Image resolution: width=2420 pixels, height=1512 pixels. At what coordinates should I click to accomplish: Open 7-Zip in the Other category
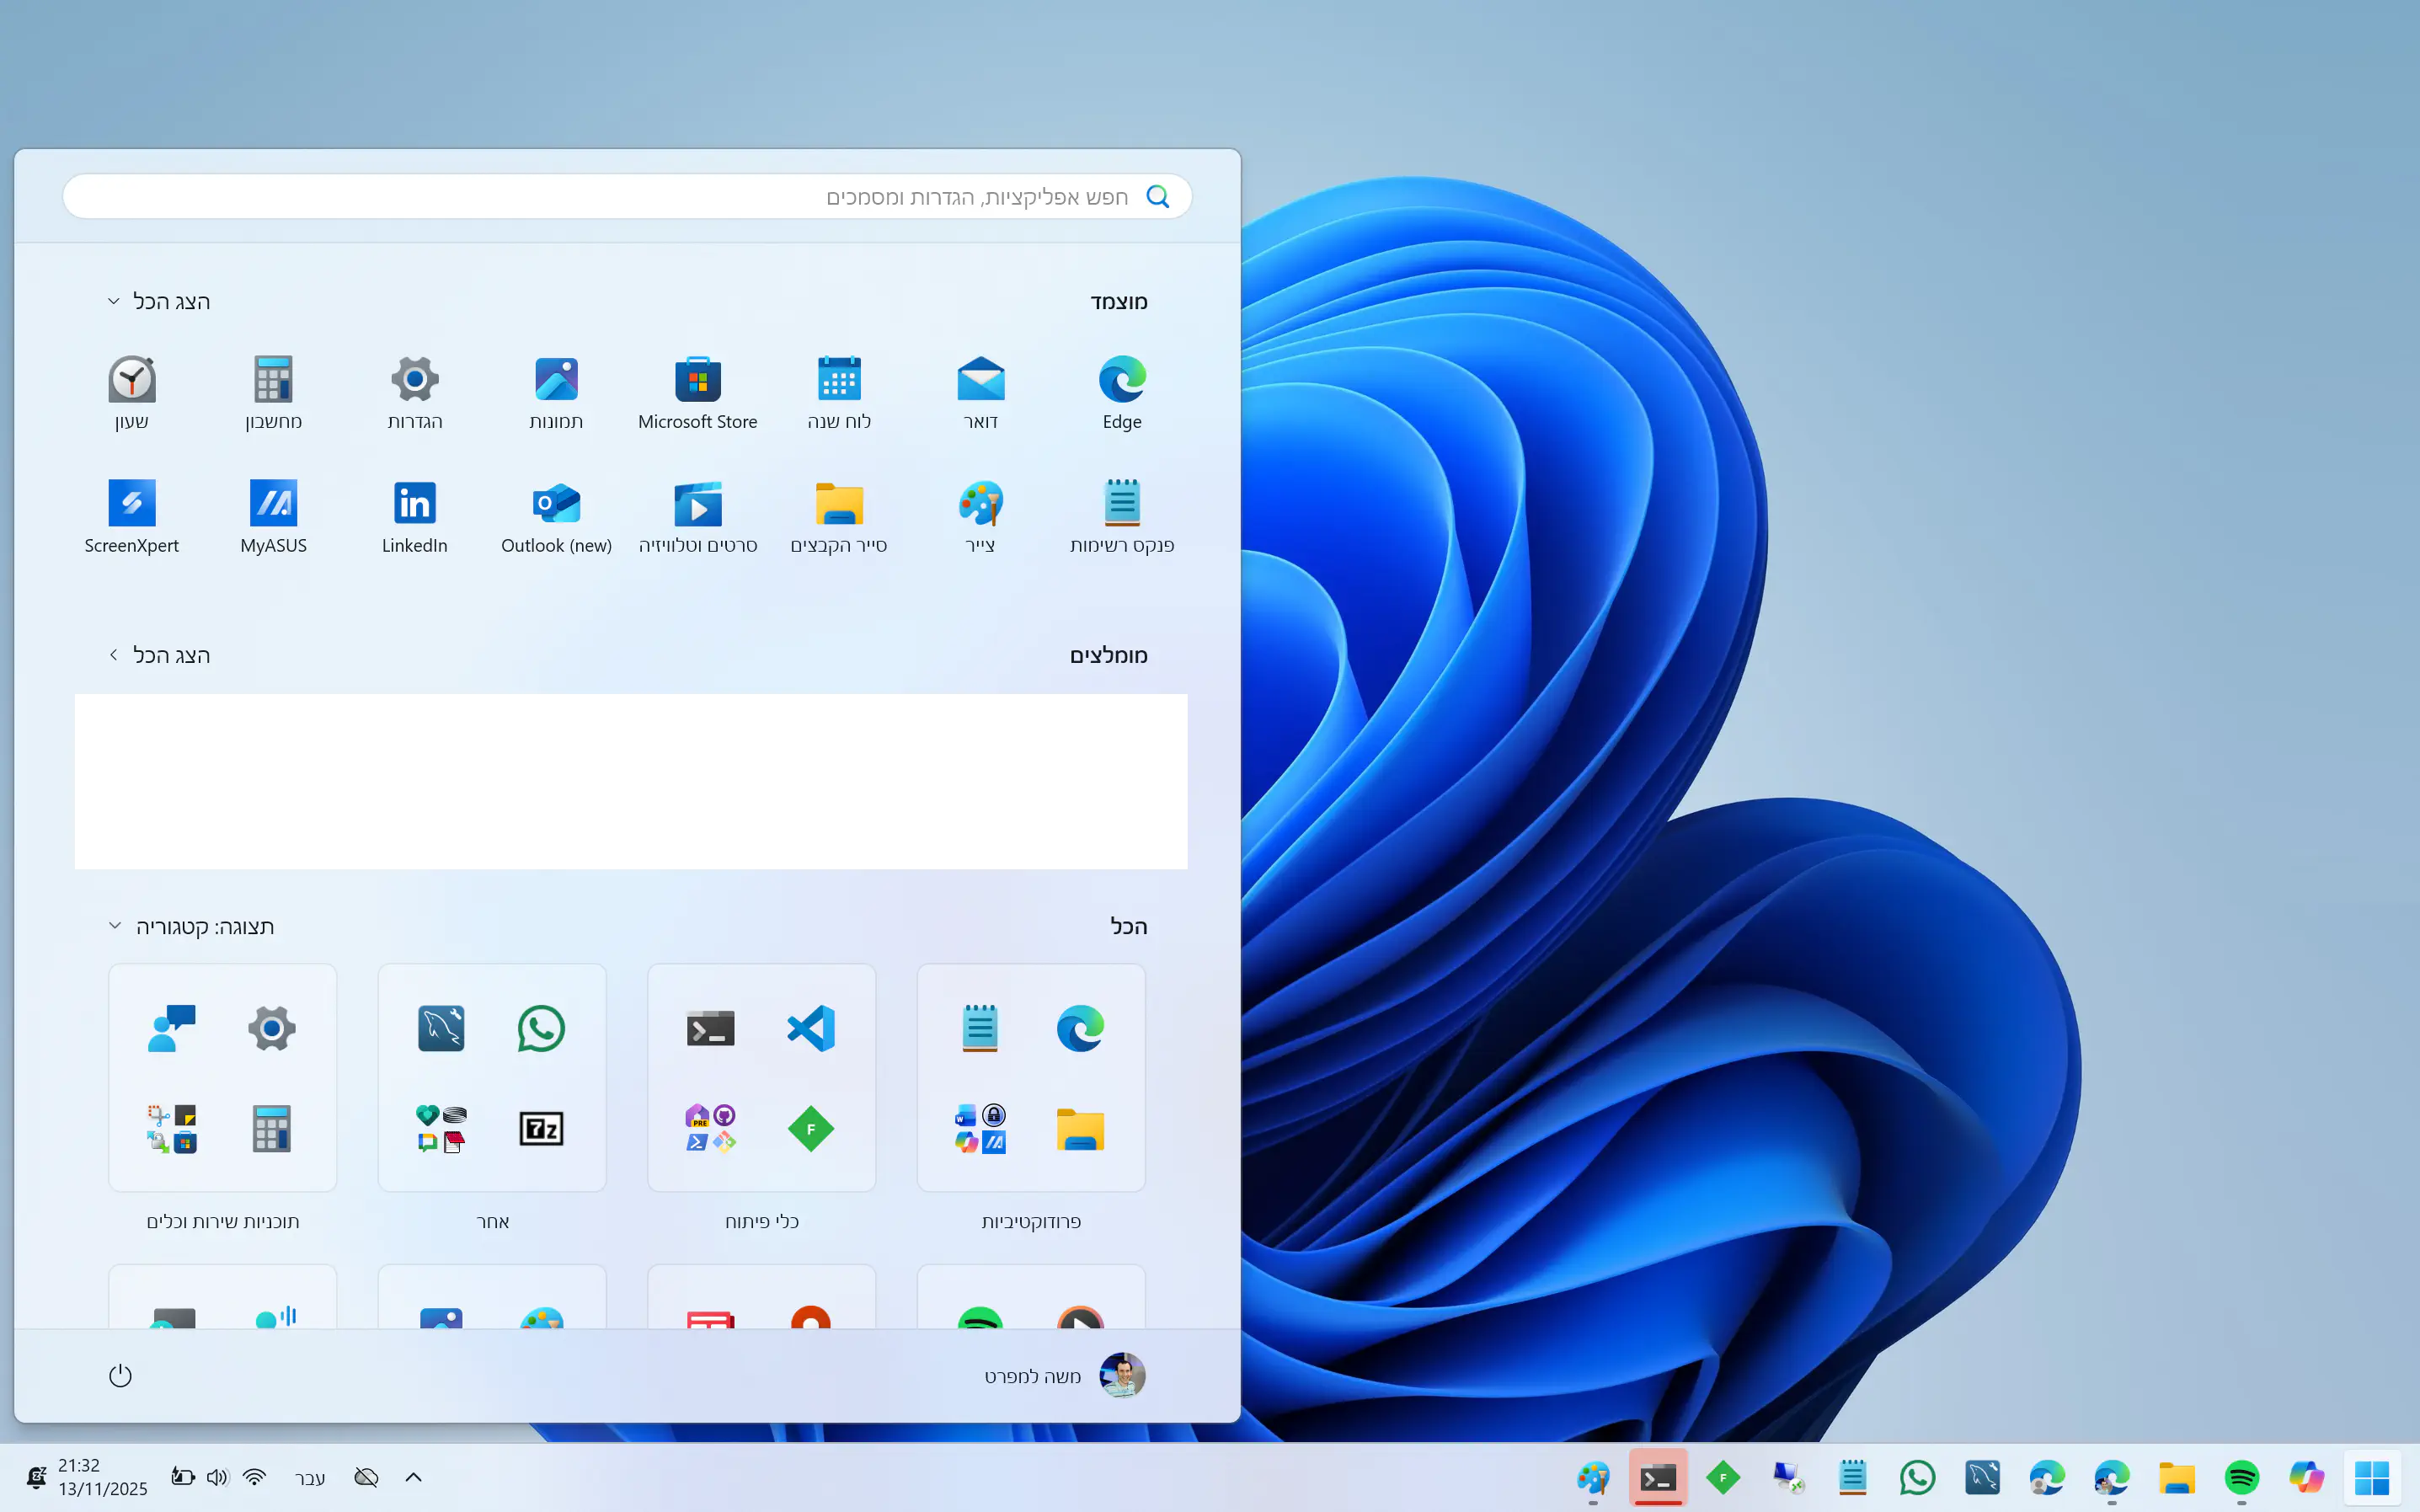coord(541,1129)
